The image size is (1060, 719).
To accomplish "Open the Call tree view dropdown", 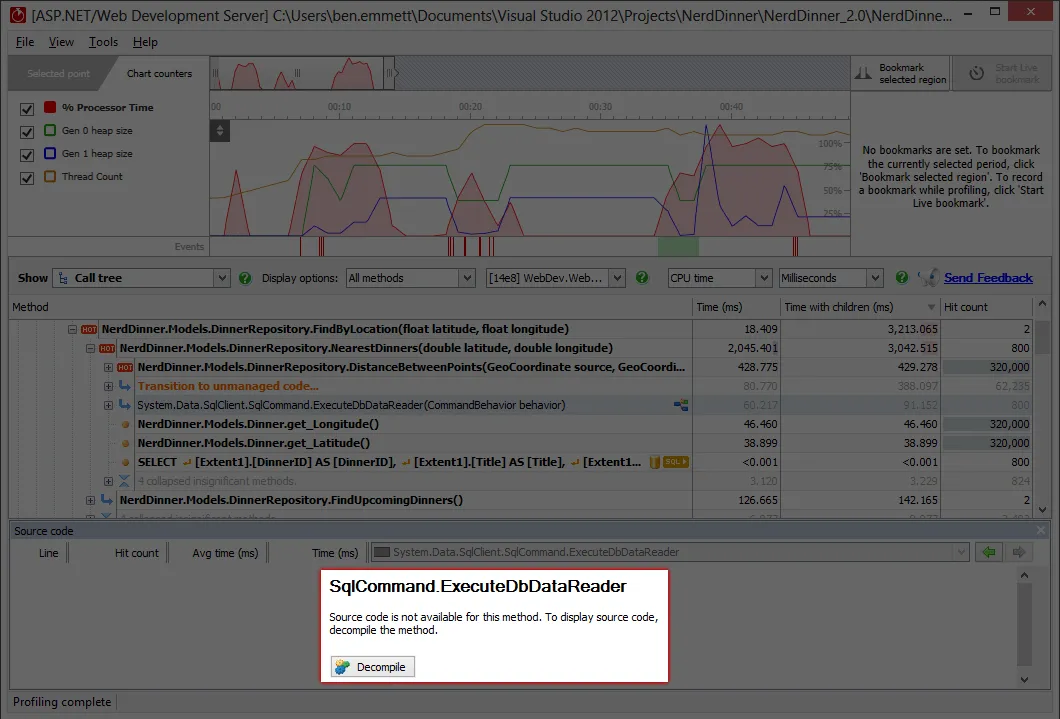I will 222,278.
